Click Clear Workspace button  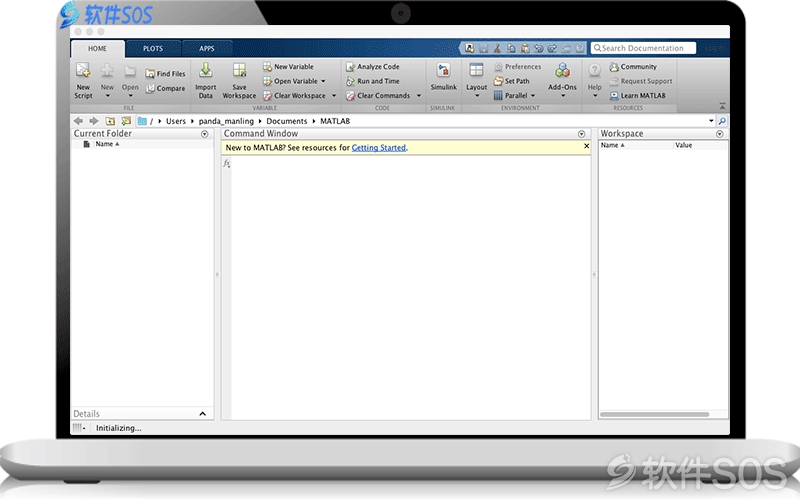point(294,95)
